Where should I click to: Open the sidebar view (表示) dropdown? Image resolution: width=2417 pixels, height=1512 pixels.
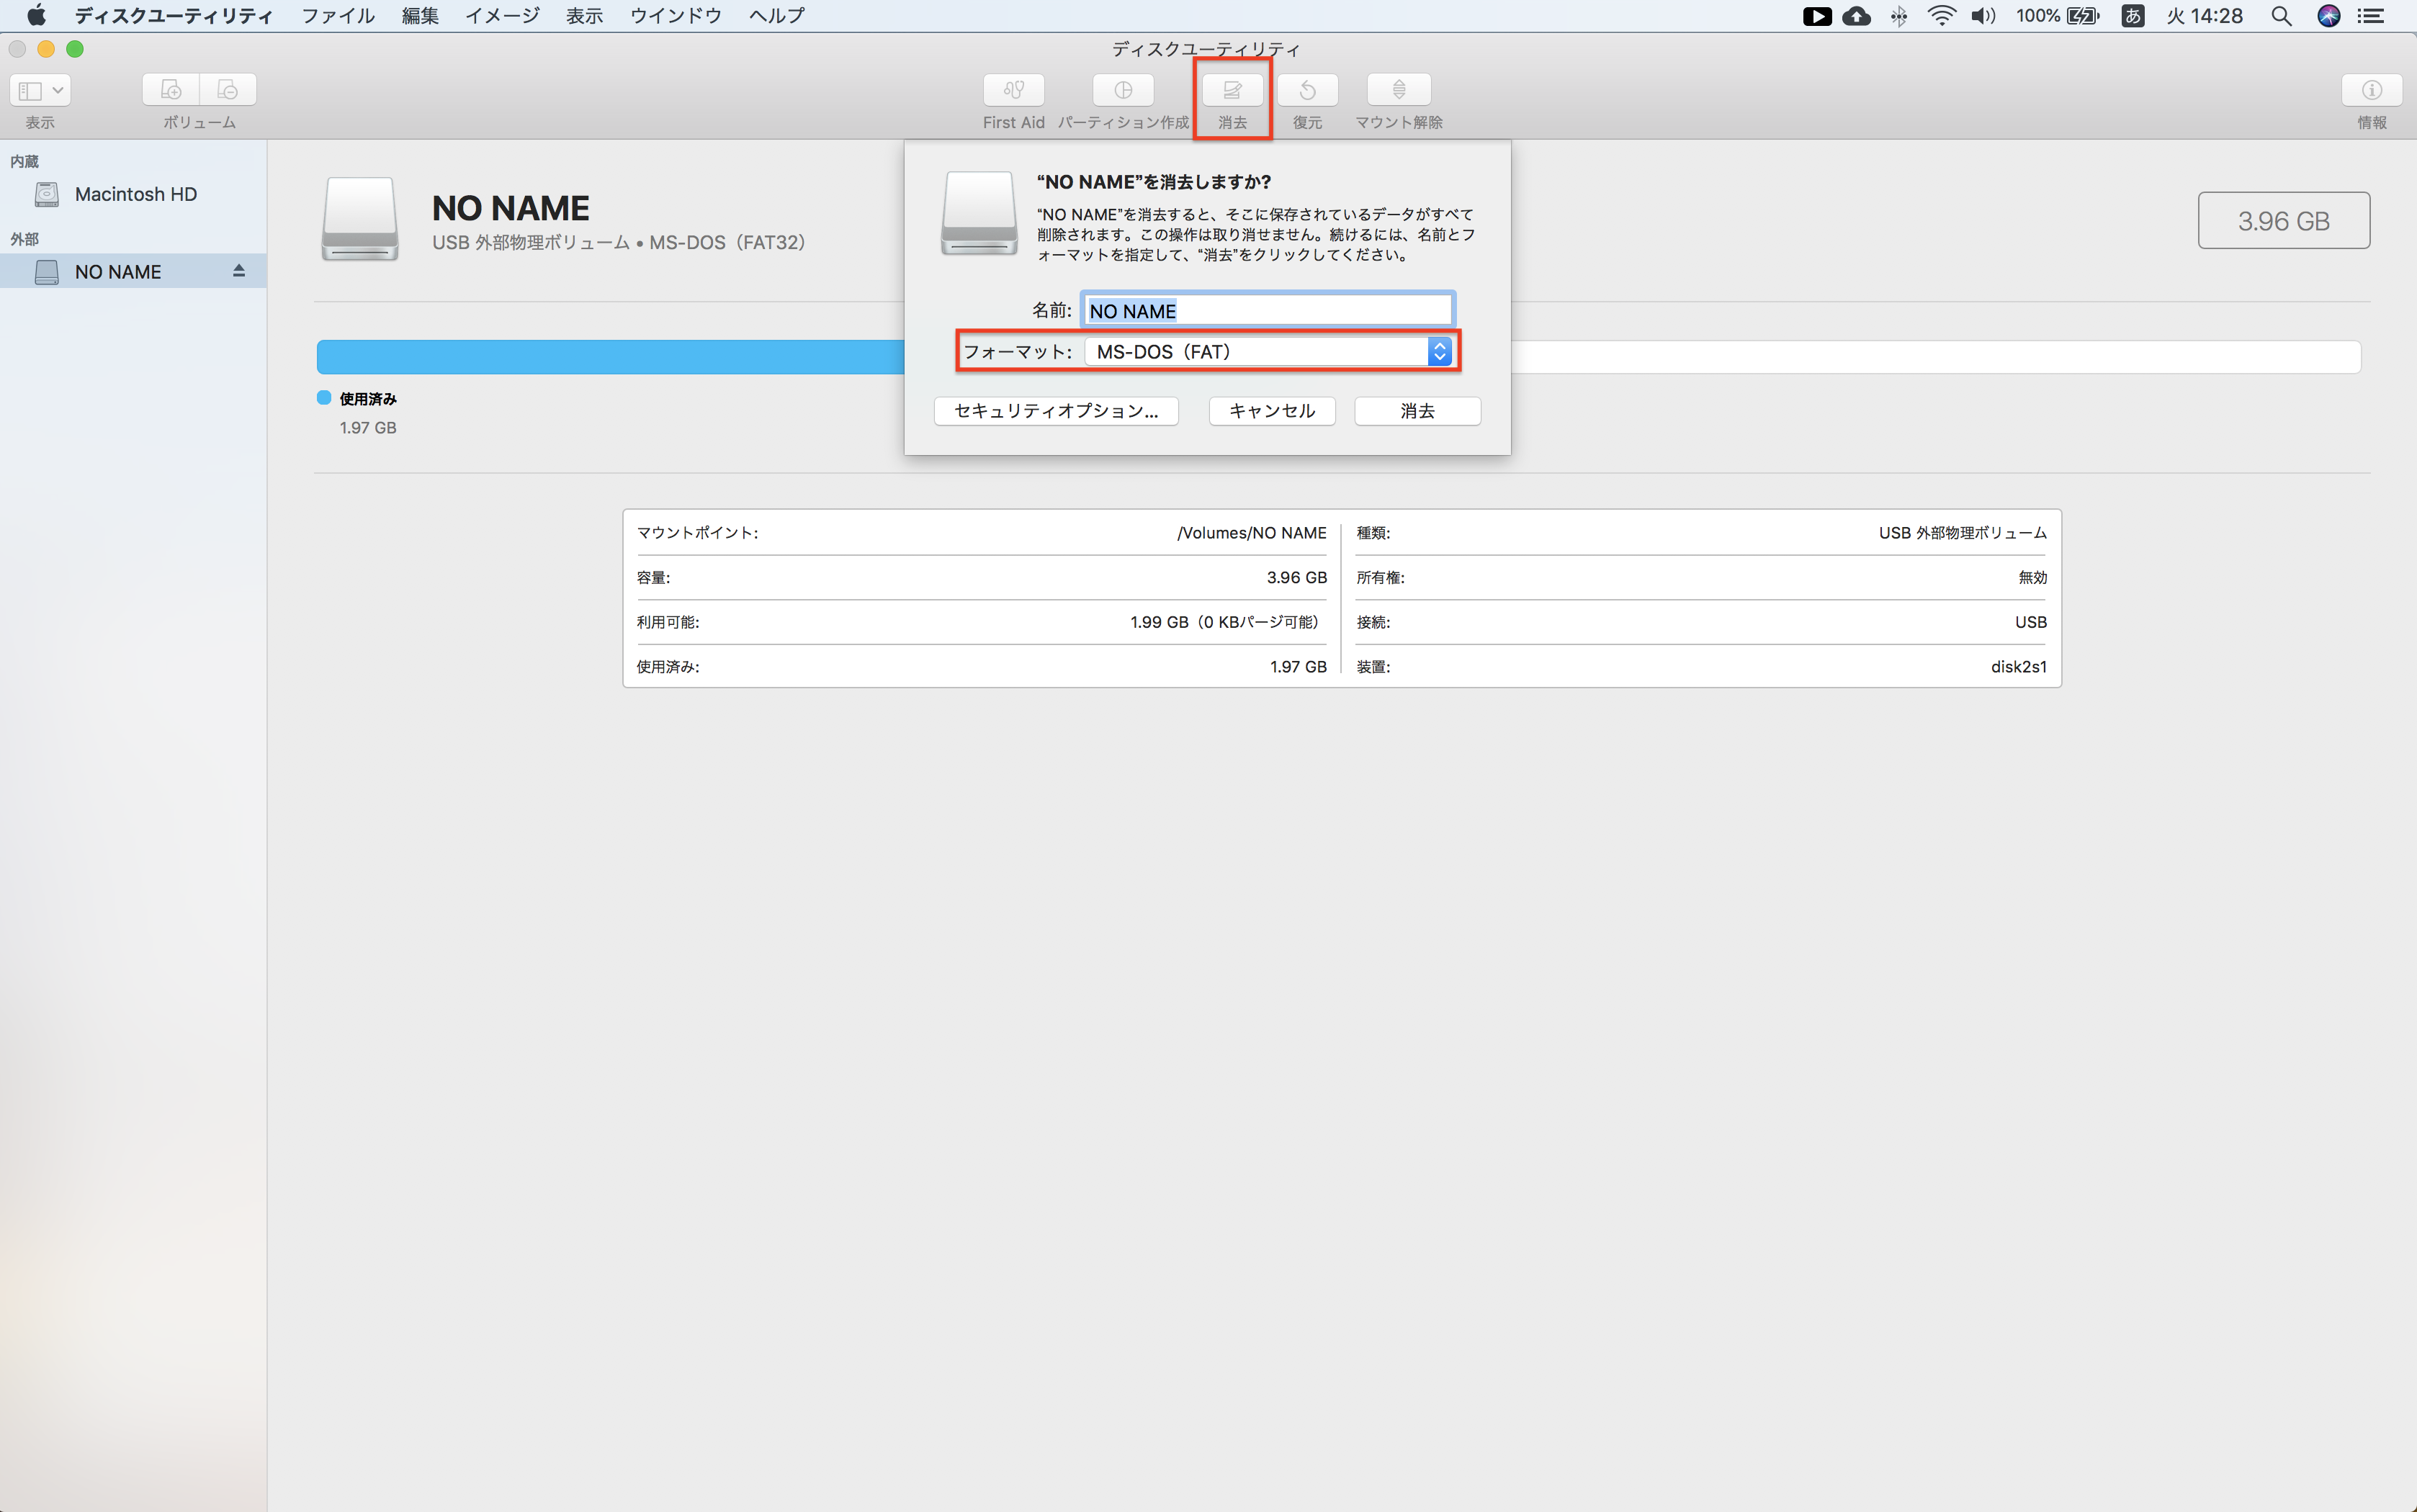[x=40, y=90]
